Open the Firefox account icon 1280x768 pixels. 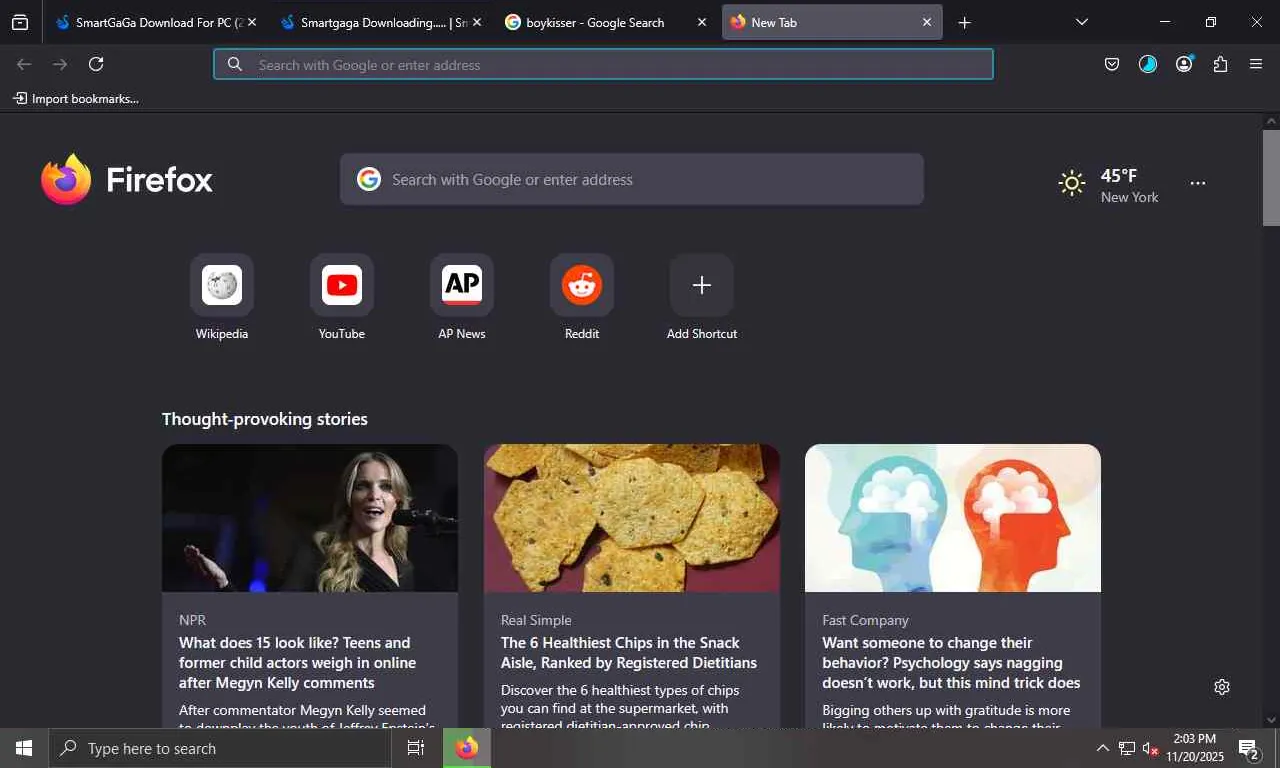1185,64
